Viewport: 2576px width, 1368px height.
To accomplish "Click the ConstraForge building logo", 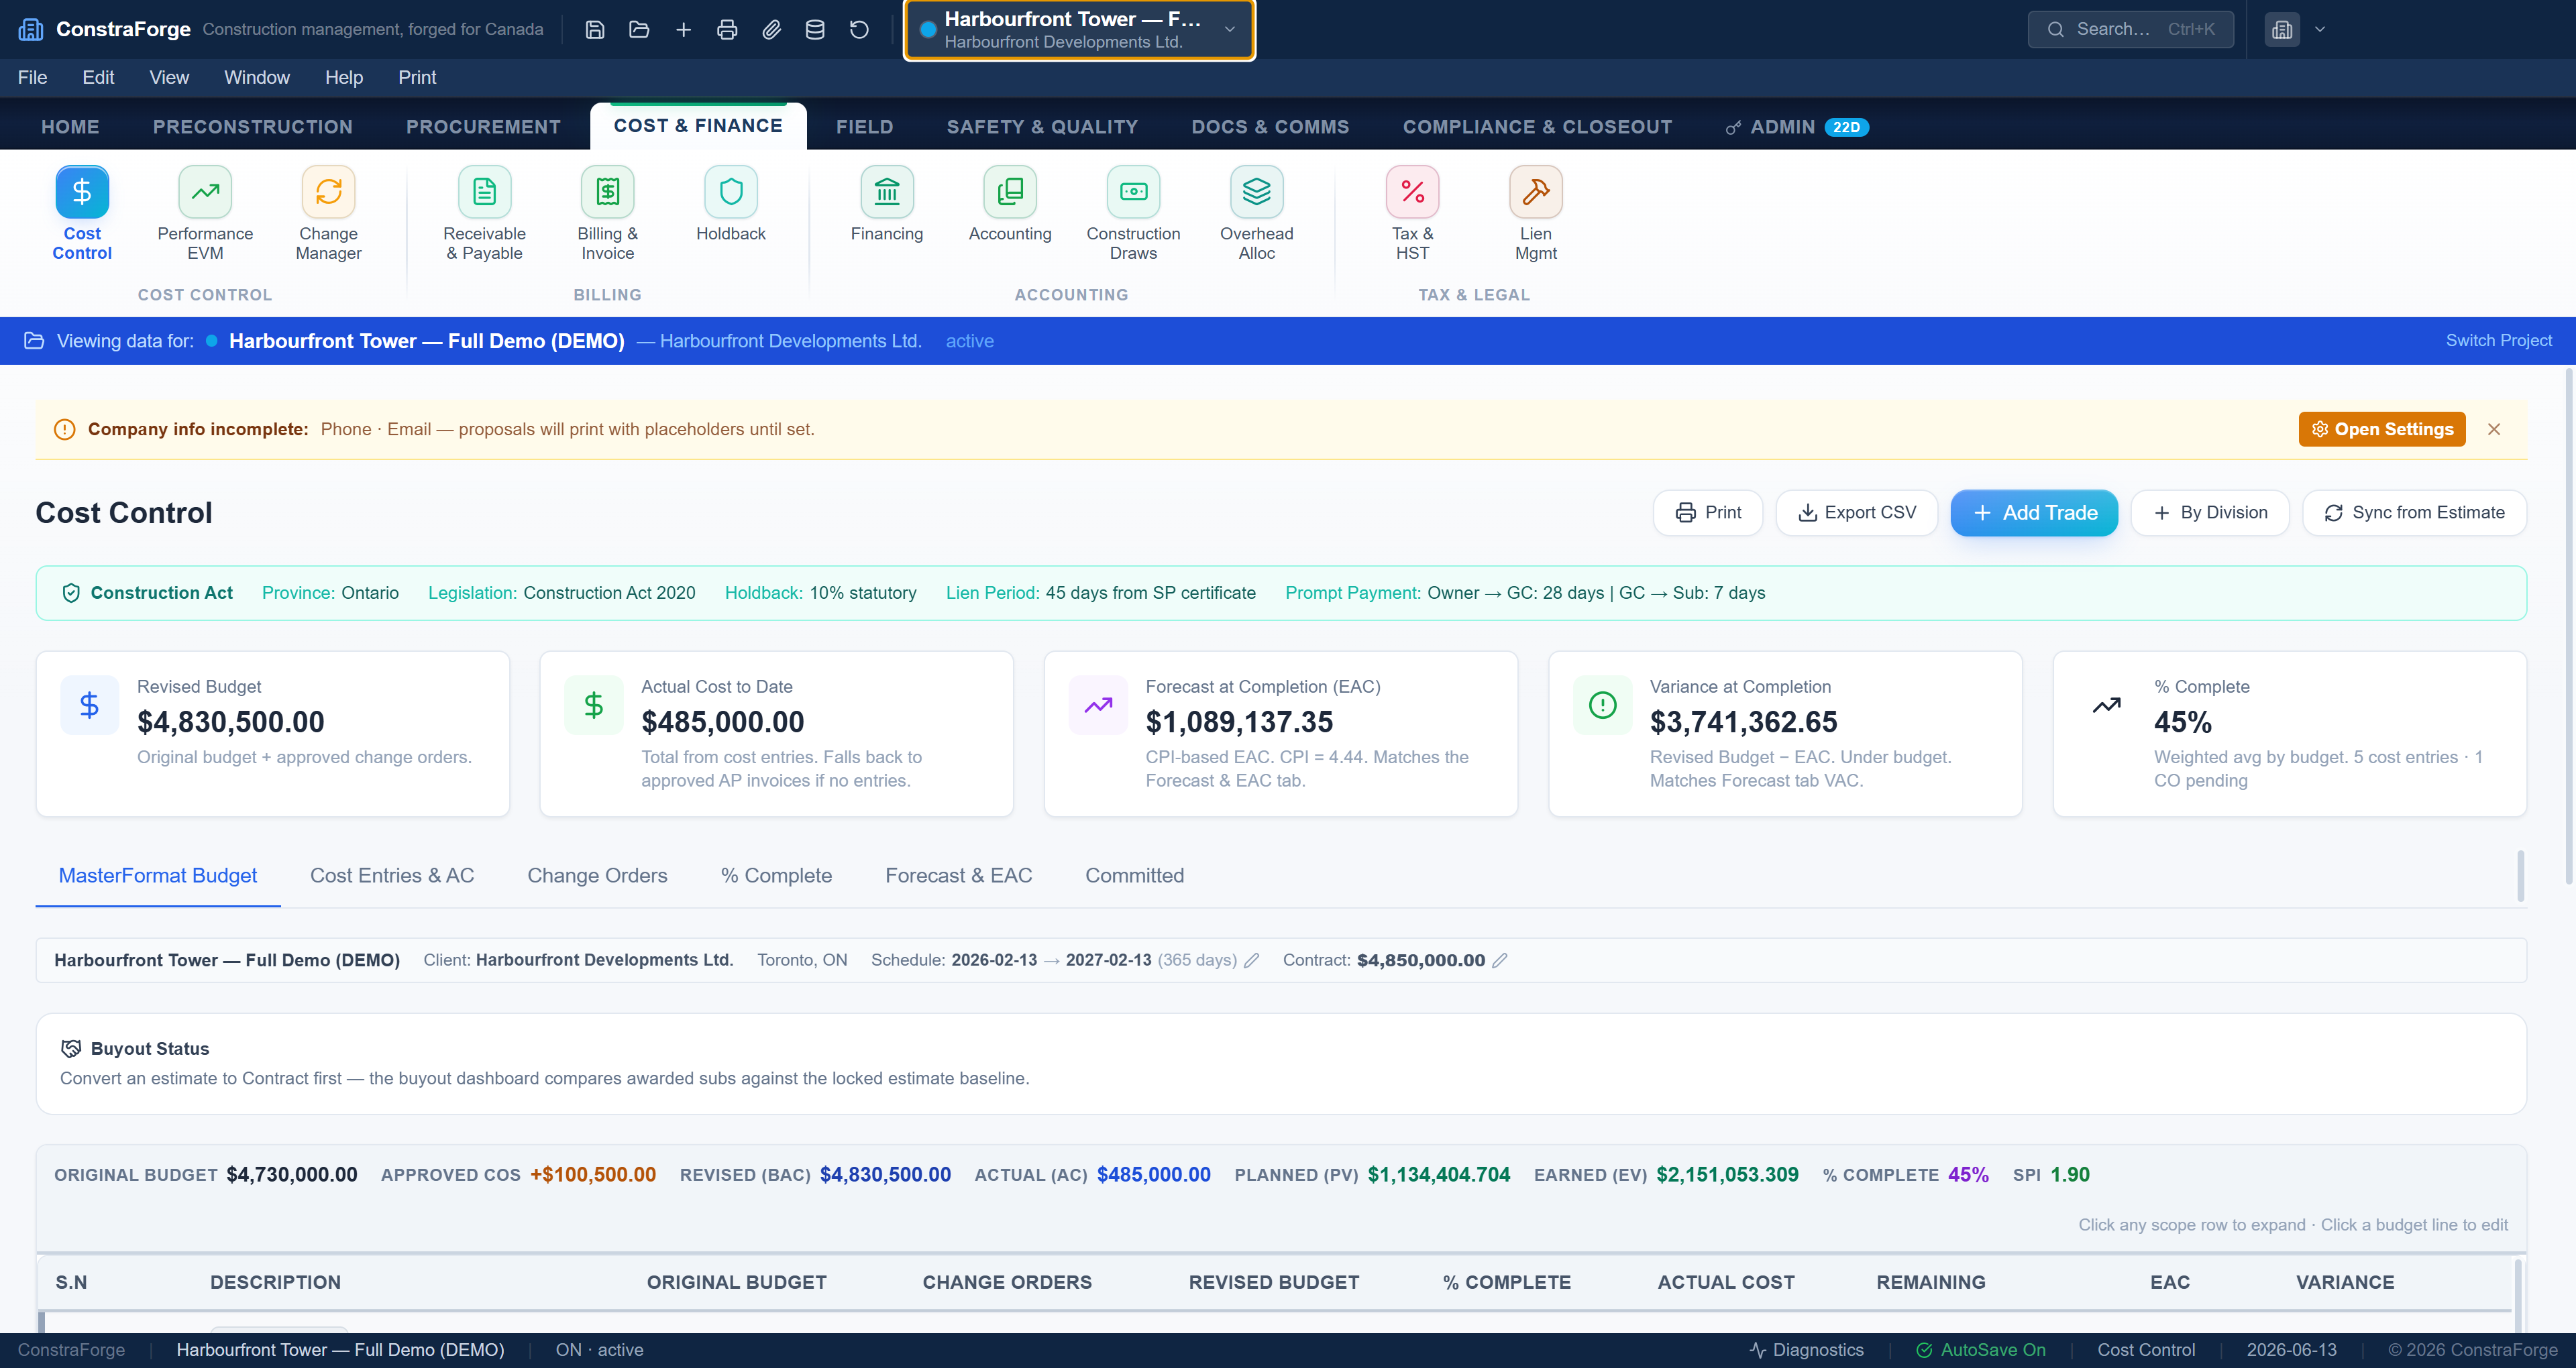I will point(31,29).
